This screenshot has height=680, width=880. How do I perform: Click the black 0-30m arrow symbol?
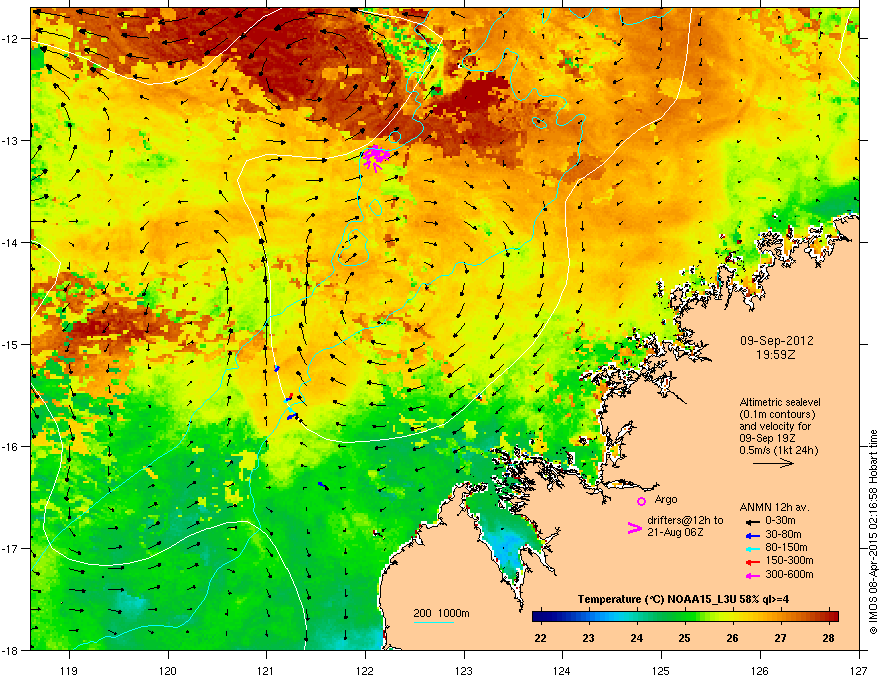[751, 521]
